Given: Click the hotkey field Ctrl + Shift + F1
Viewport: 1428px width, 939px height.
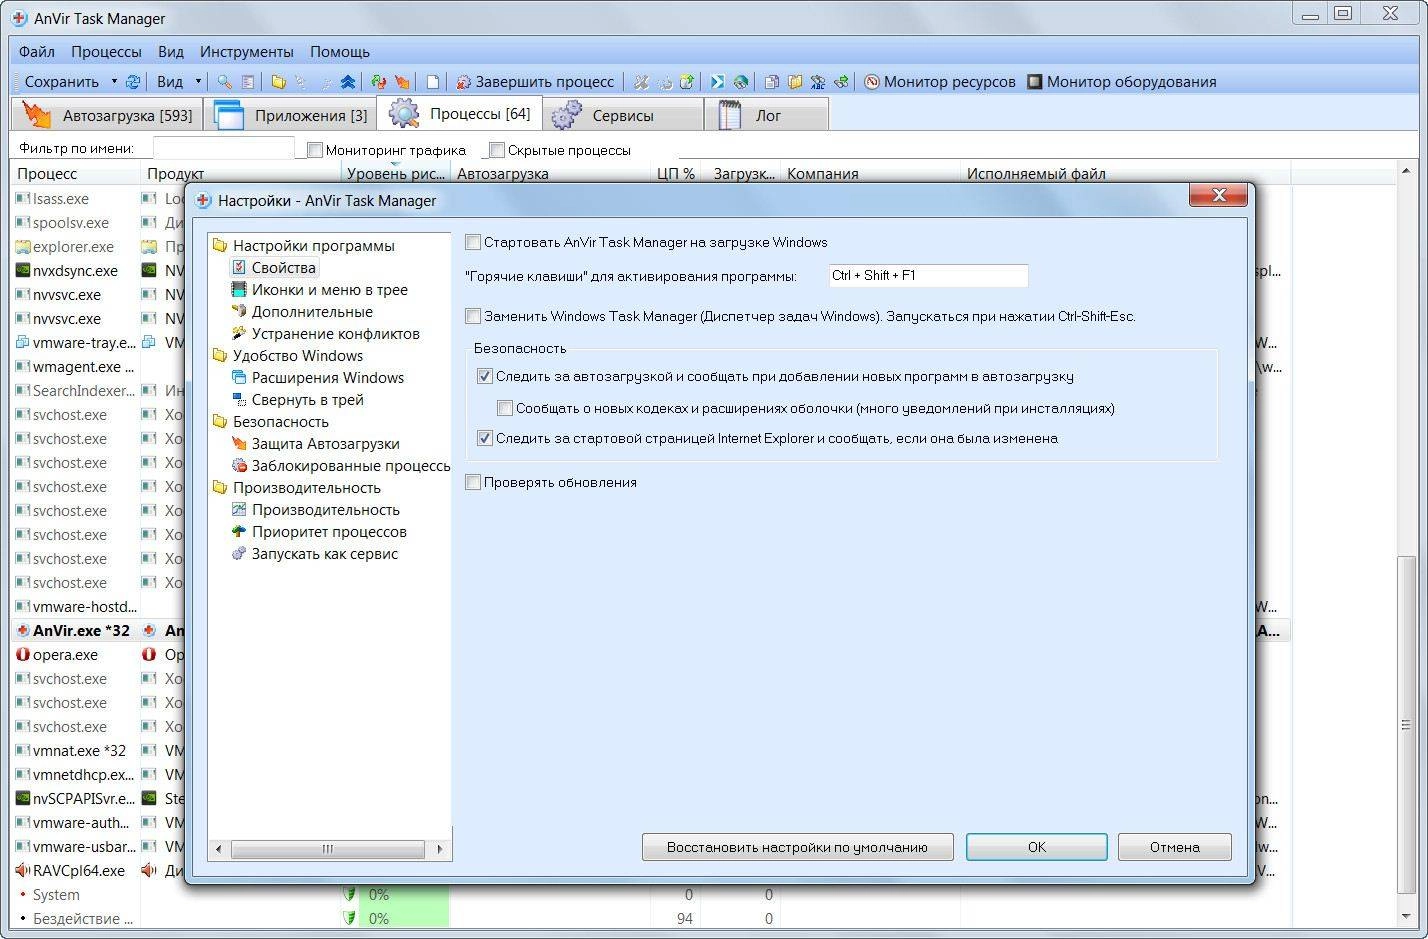Looking at the screenshot, I should tap(928, 275).
